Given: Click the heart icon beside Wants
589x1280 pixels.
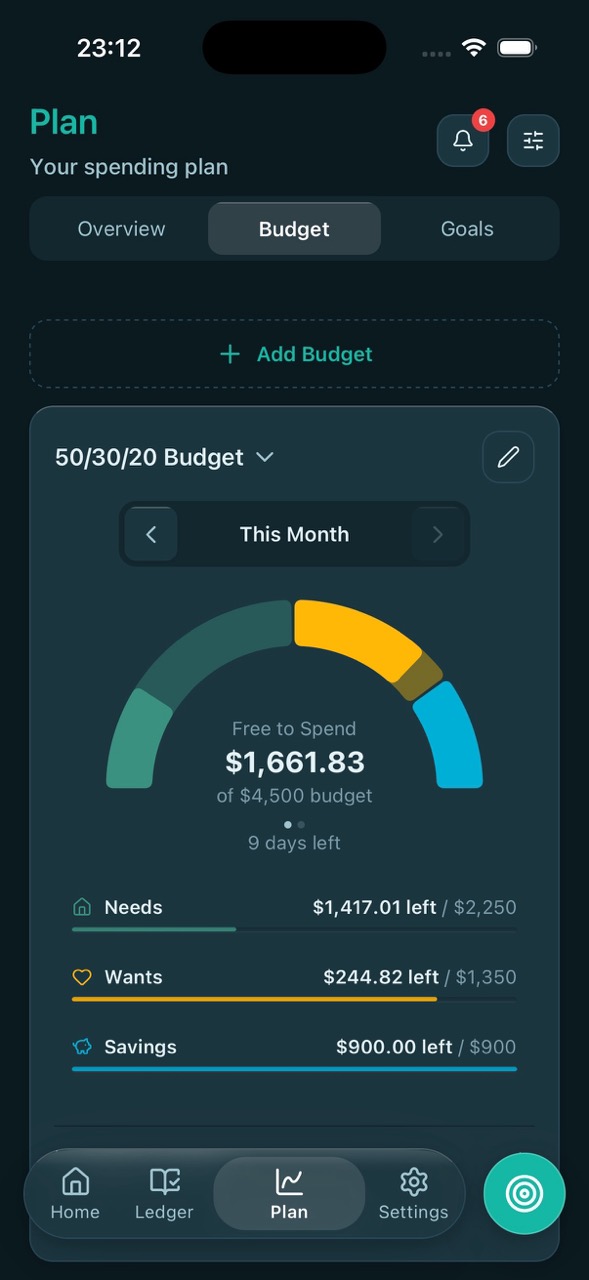Looking at the screenshot, I should 80,976.
